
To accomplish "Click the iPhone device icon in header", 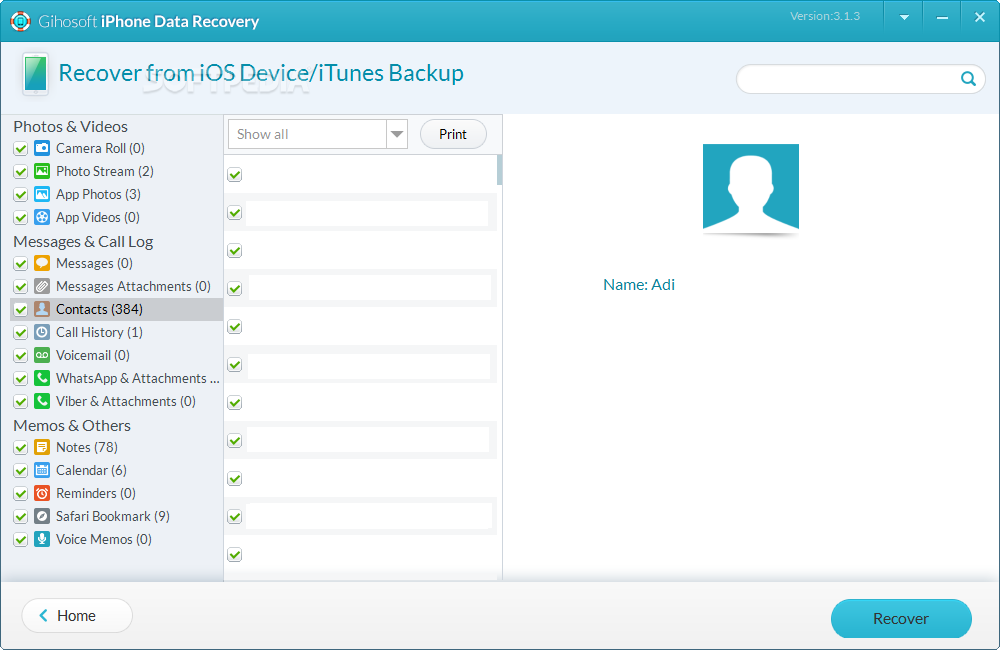I will pyautogui.click(x=36, y=74).
